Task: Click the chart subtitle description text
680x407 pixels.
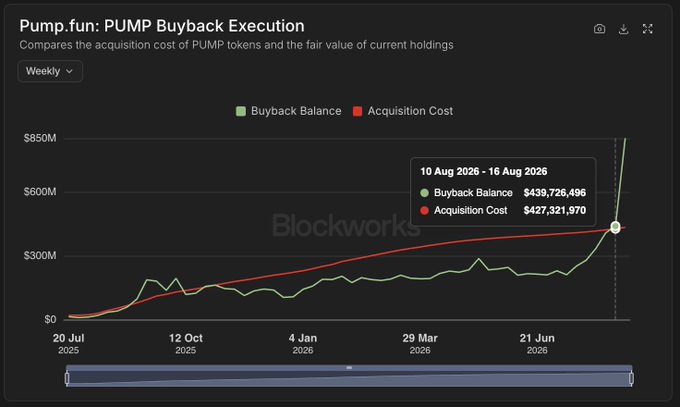Action: pos(236,45)
